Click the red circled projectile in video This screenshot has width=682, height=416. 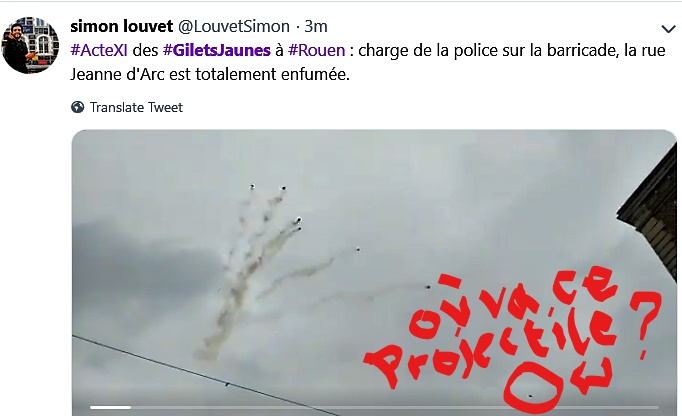(x=531, y=388)
